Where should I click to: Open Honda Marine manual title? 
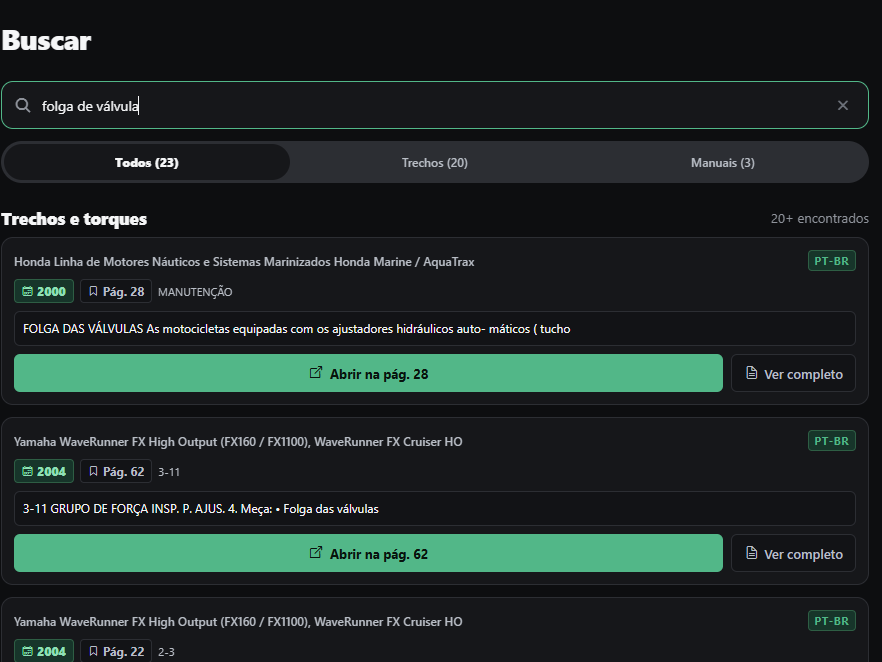[244, 262]
